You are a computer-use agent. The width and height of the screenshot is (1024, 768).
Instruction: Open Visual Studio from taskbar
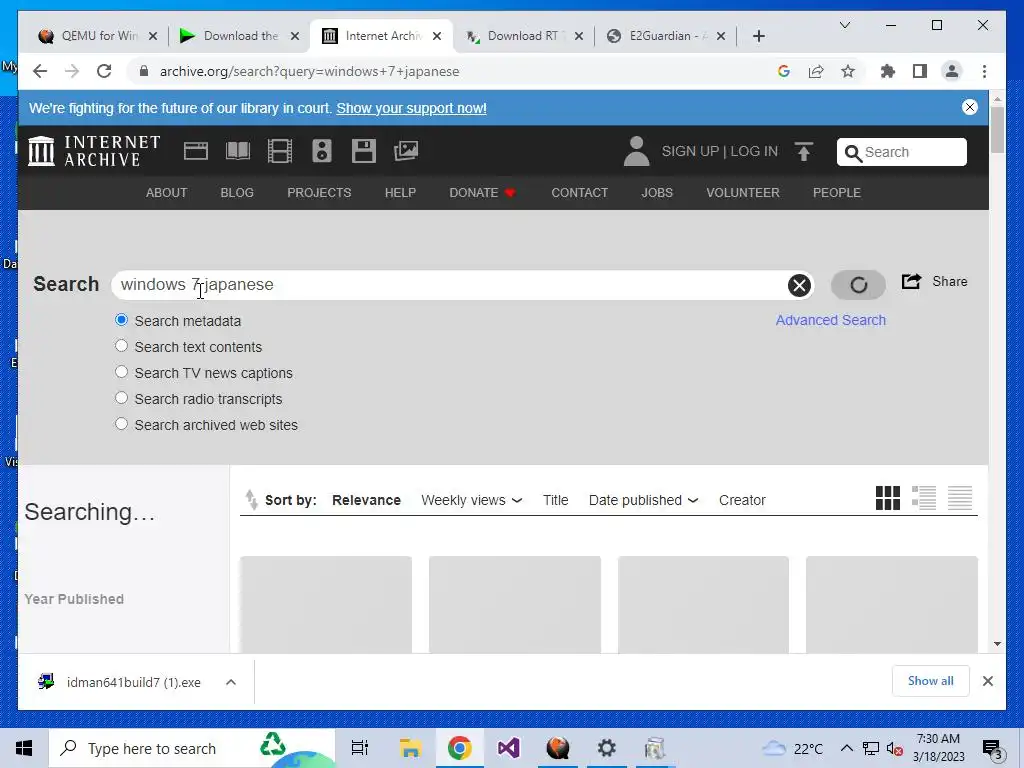508,748
